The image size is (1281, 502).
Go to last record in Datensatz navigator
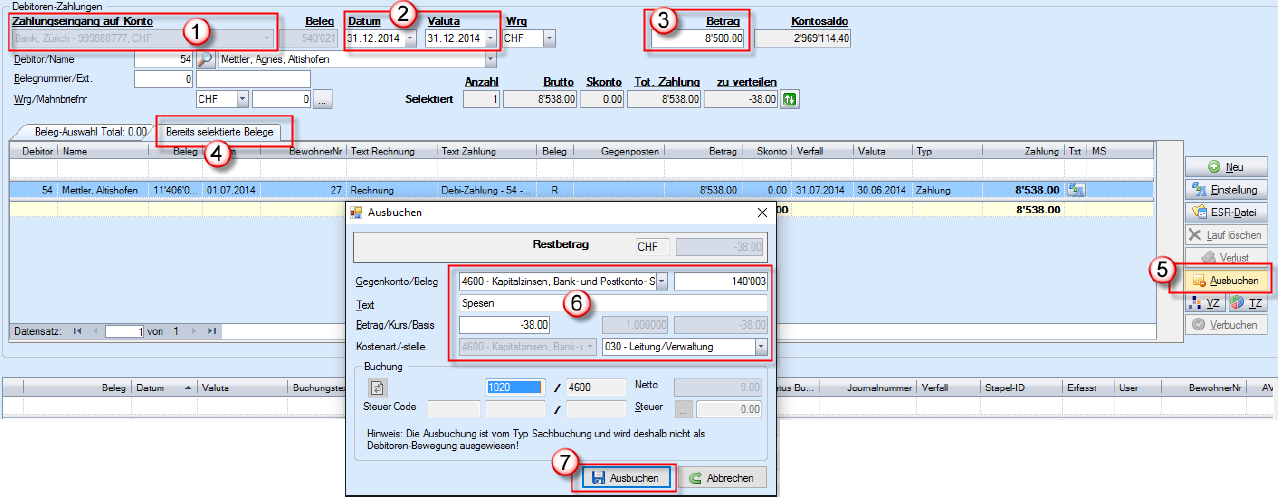(x=211, y=330)
